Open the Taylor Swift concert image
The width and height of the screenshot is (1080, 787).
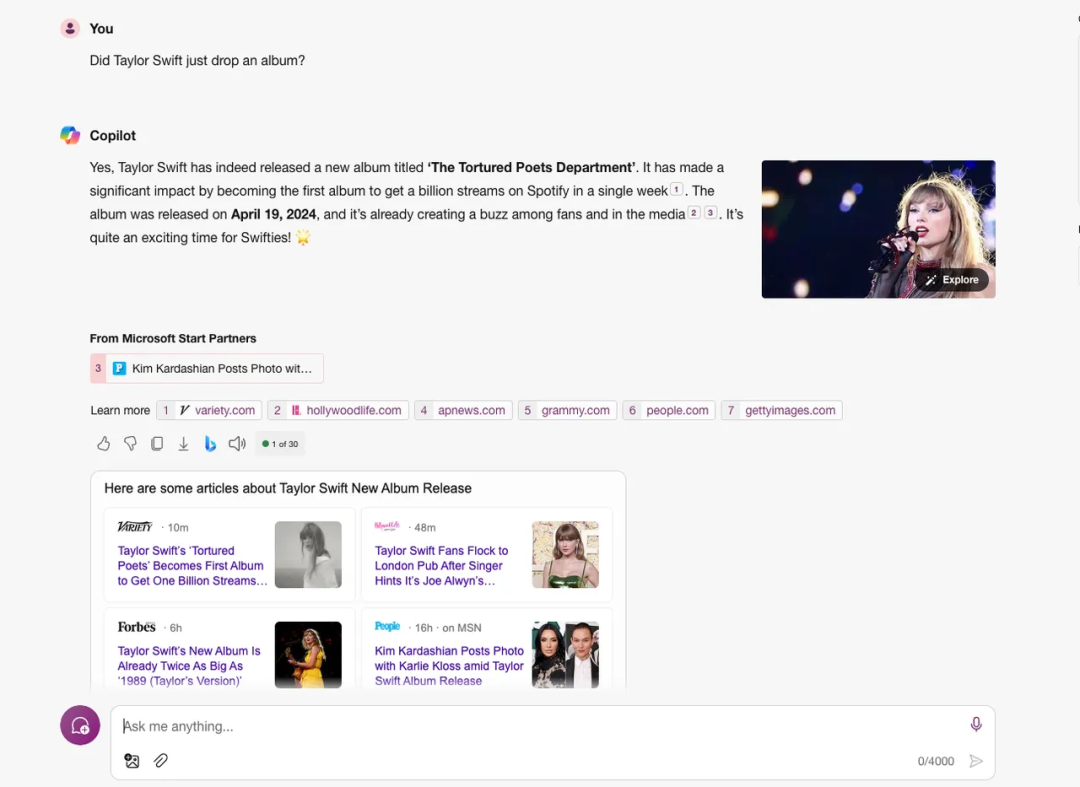coord(878,229)
